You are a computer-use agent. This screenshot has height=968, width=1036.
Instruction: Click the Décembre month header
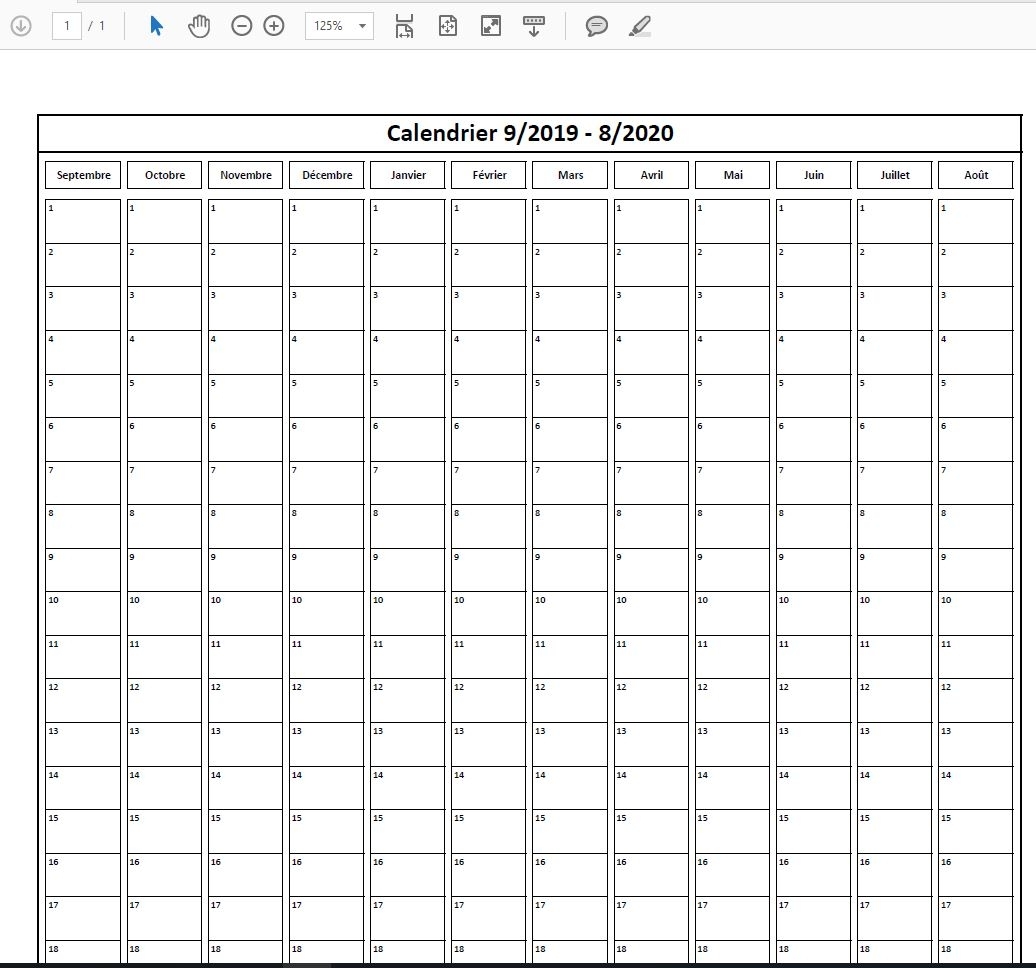pyautogui.click(x=327, y=175)
